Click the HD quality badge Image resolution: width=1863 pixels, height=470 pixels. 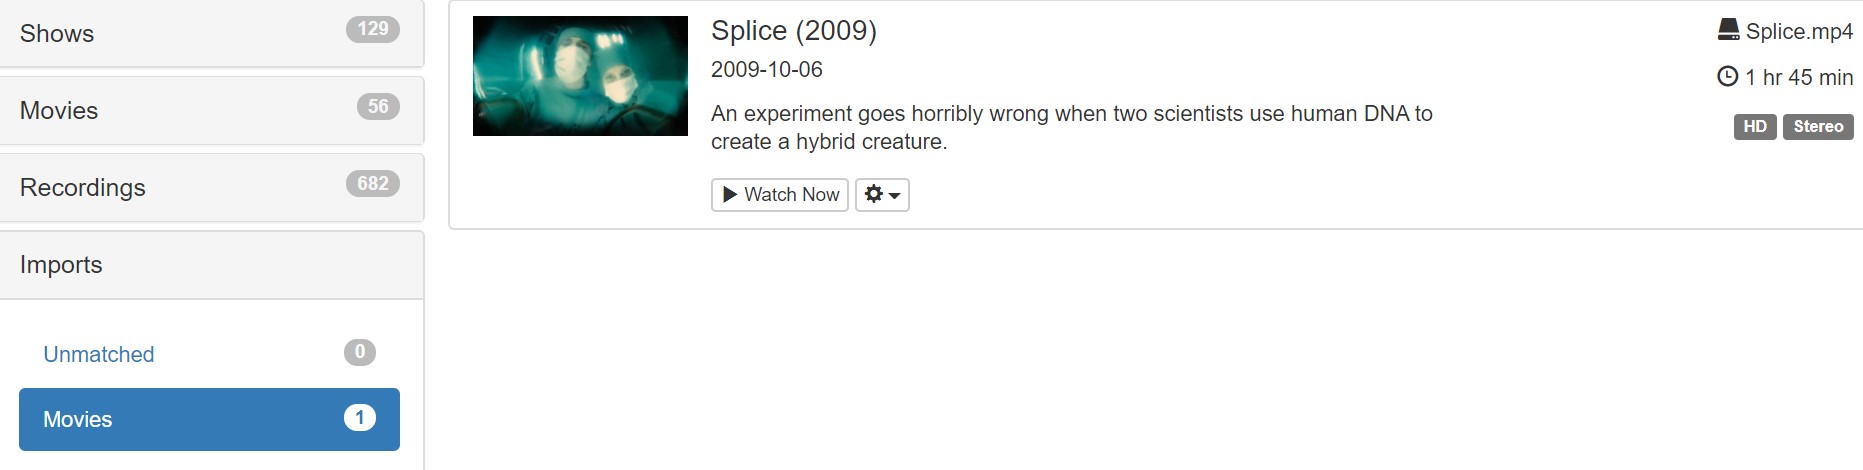click(x=1754, y=127)
